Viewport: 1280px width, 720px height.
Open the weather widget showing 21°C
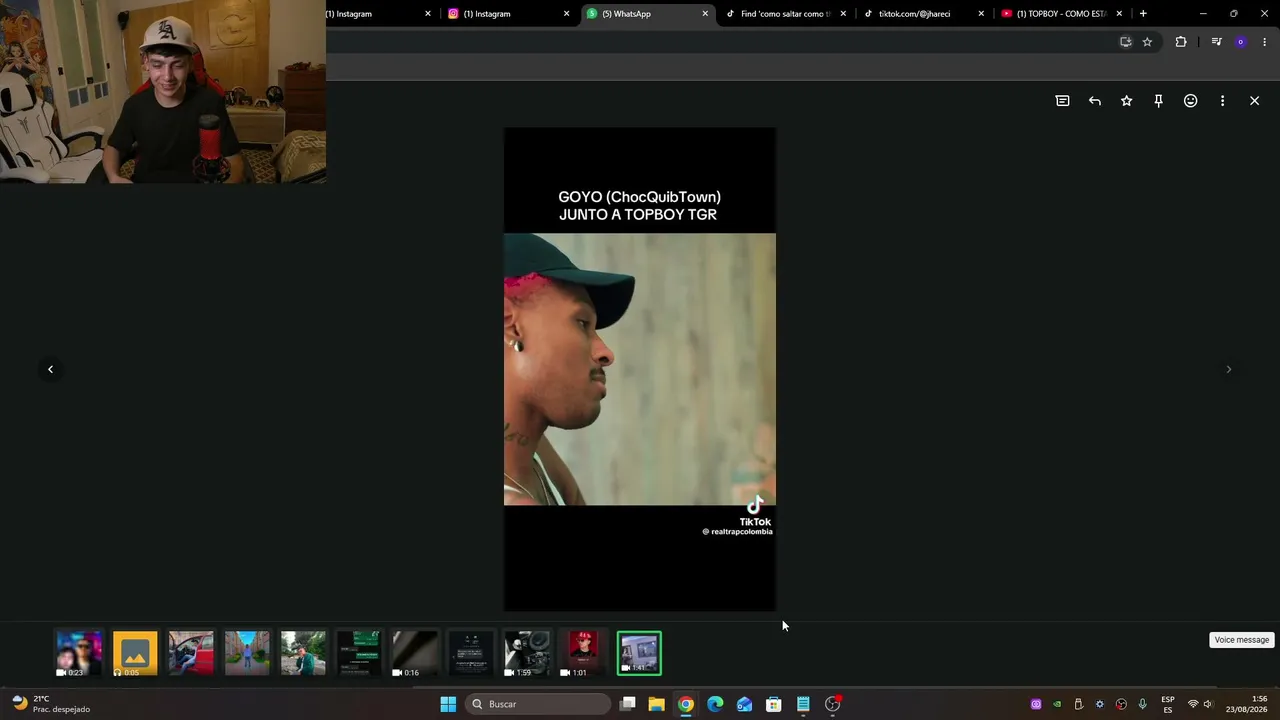tap(50, 704)
